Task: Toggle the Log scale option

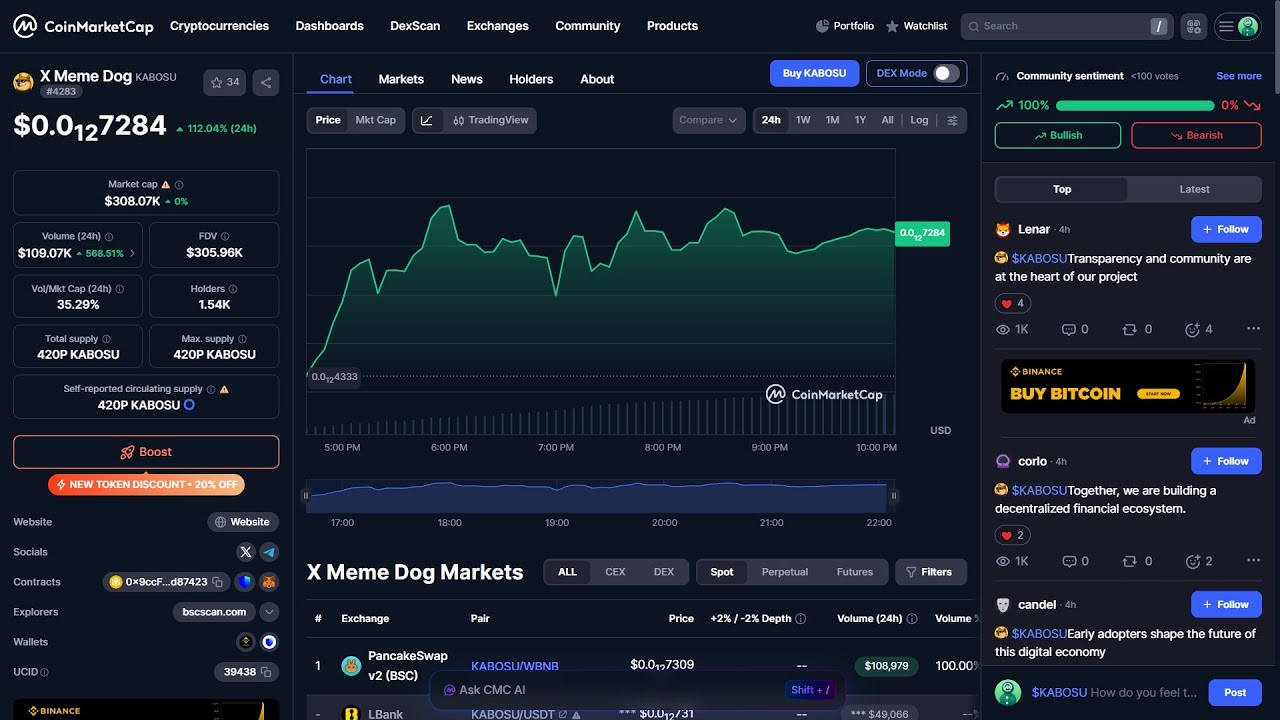Action: 919,120
